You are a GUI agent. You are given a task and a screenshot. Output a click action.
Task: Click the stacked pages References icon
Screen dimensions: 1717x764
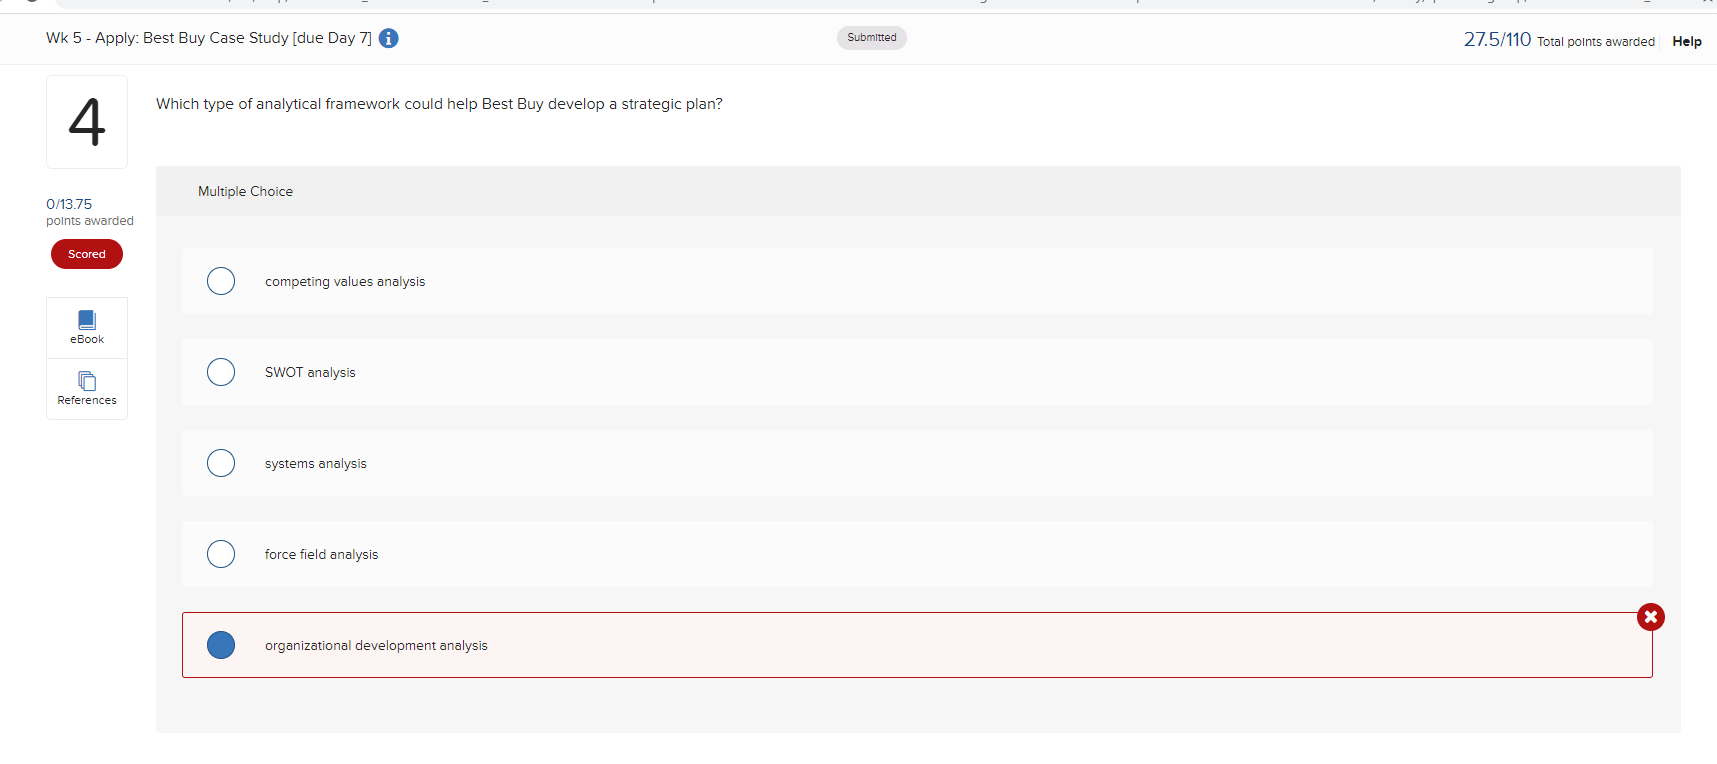[86, 379]
